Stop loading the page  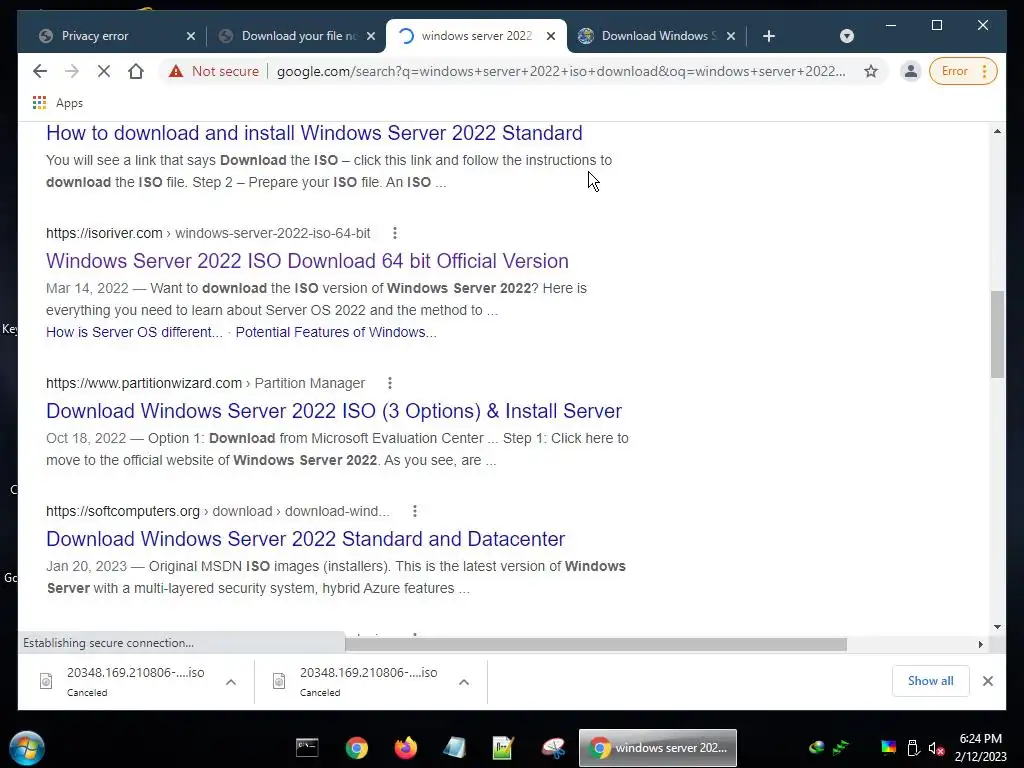104,71
